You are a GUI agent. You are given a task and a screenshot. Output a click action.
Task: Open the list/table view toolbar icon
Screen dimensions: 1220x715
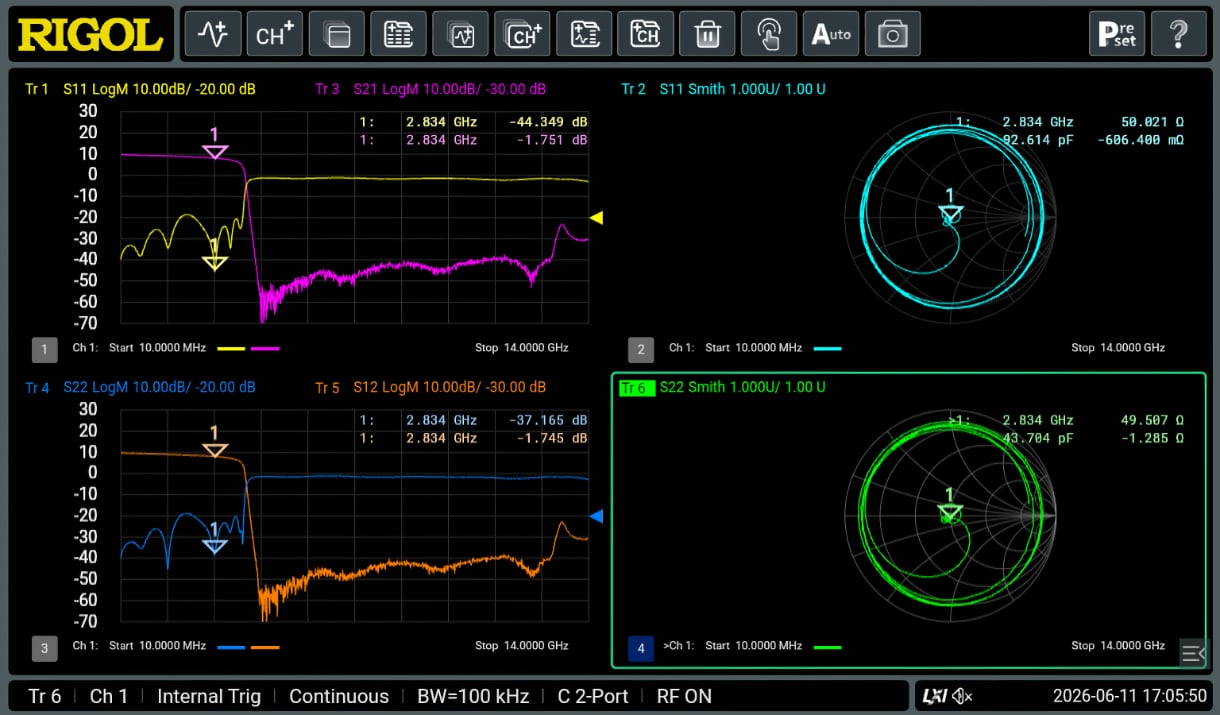tap(399, 34)
